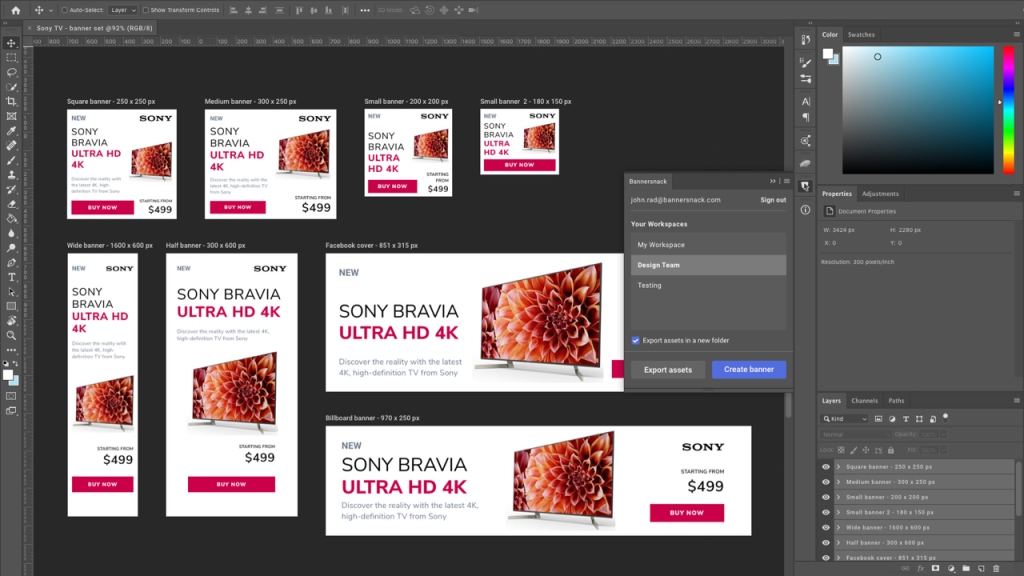Select the Move tool in the toolbar
The height and width of the screenshot is (576, 1024).
tap(11, 43)
